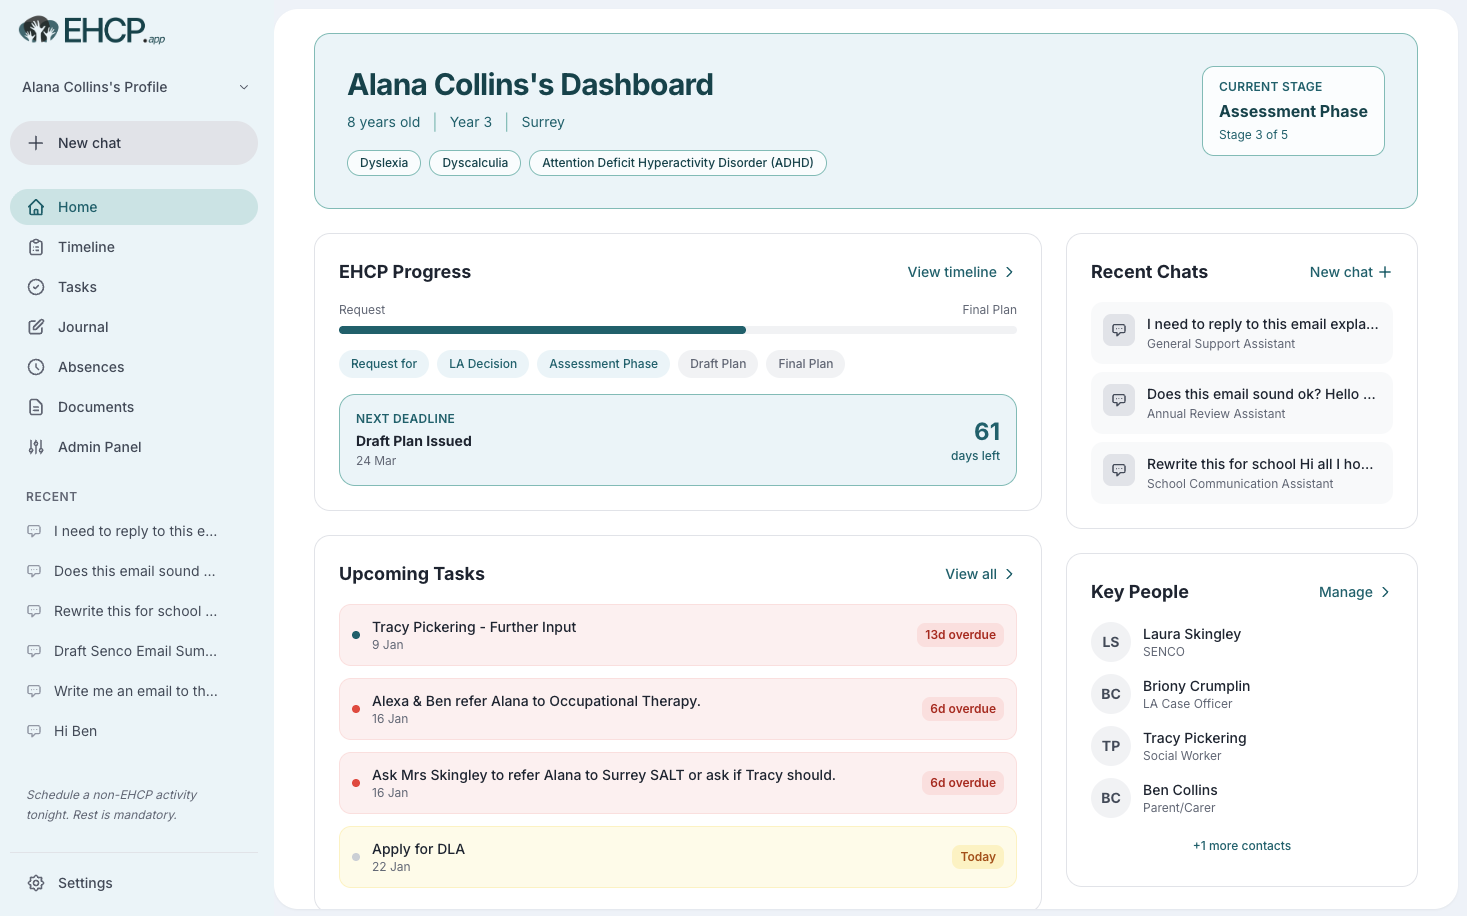Click the '13d overdue' badge
Viewport: 1467px width, 916px height.
(x=960, y=635)
